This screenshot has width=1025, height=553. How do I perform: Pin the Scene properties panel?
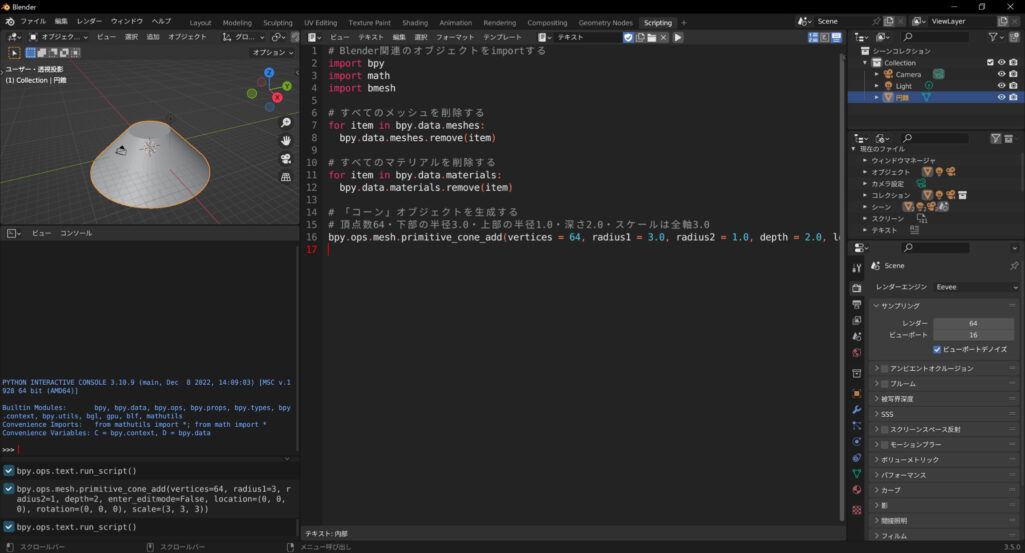[1014, 266]
